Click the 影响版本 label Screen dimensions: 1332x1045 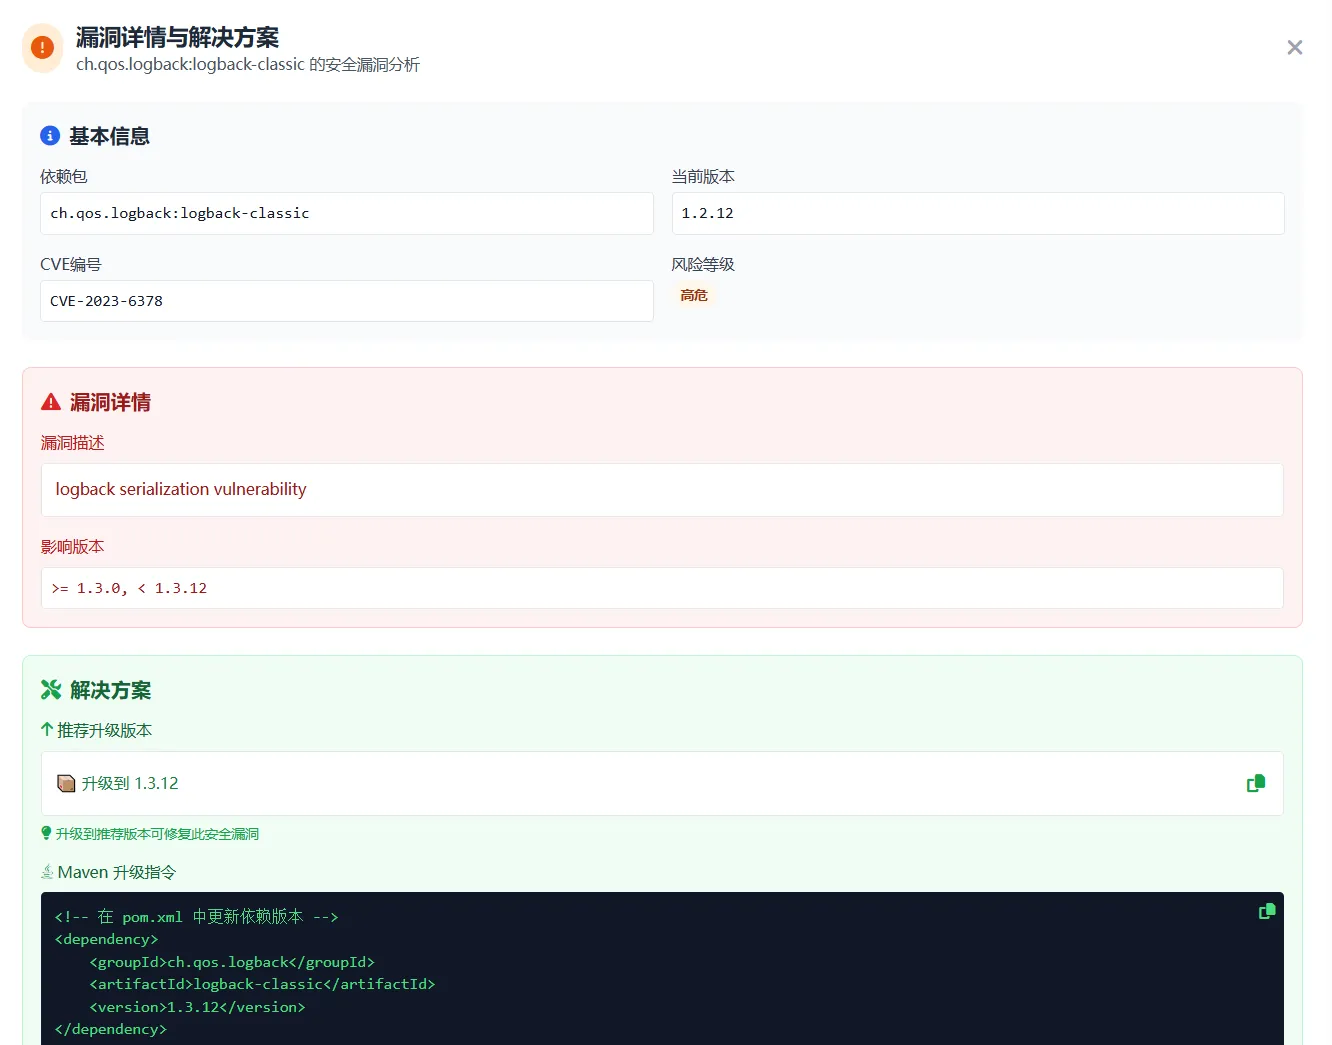point(72,546)
